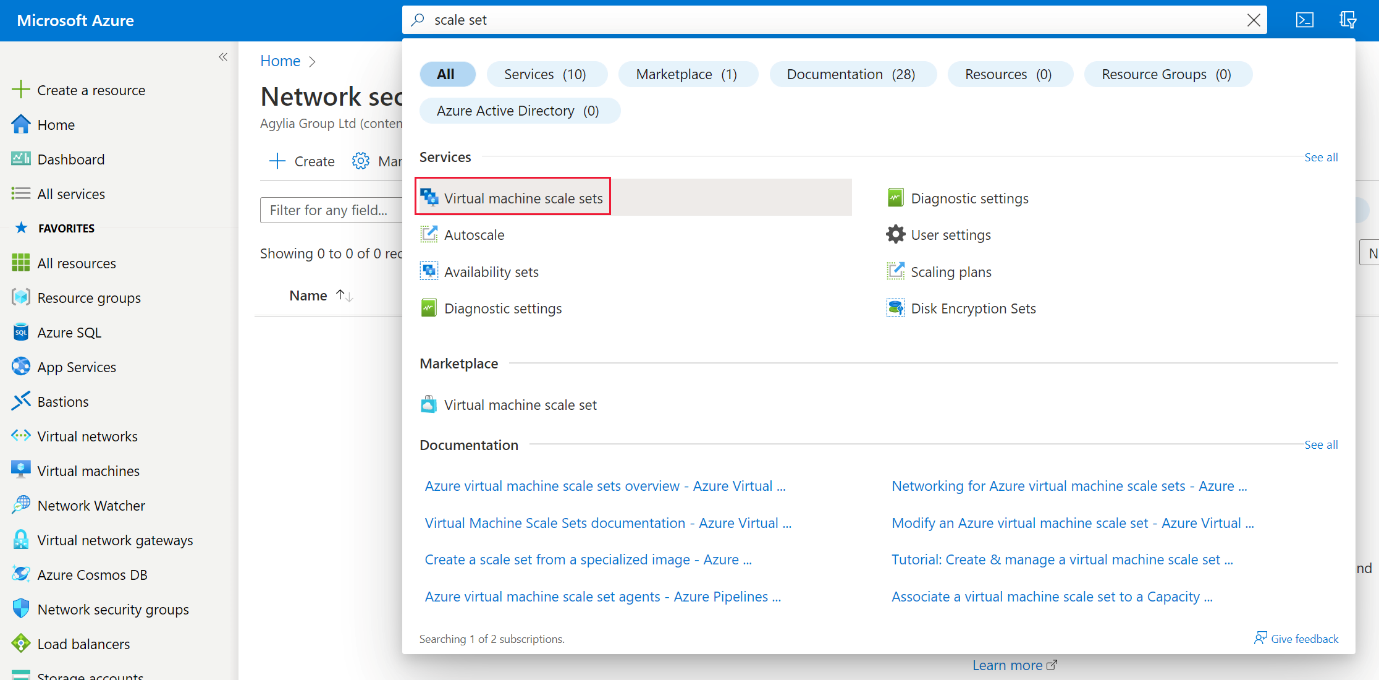Image resolution: width=1379 pixels, height=680 pixels.
Task: Open Azure virtual machine scale sets overview doc
Action: coord(605,486)
